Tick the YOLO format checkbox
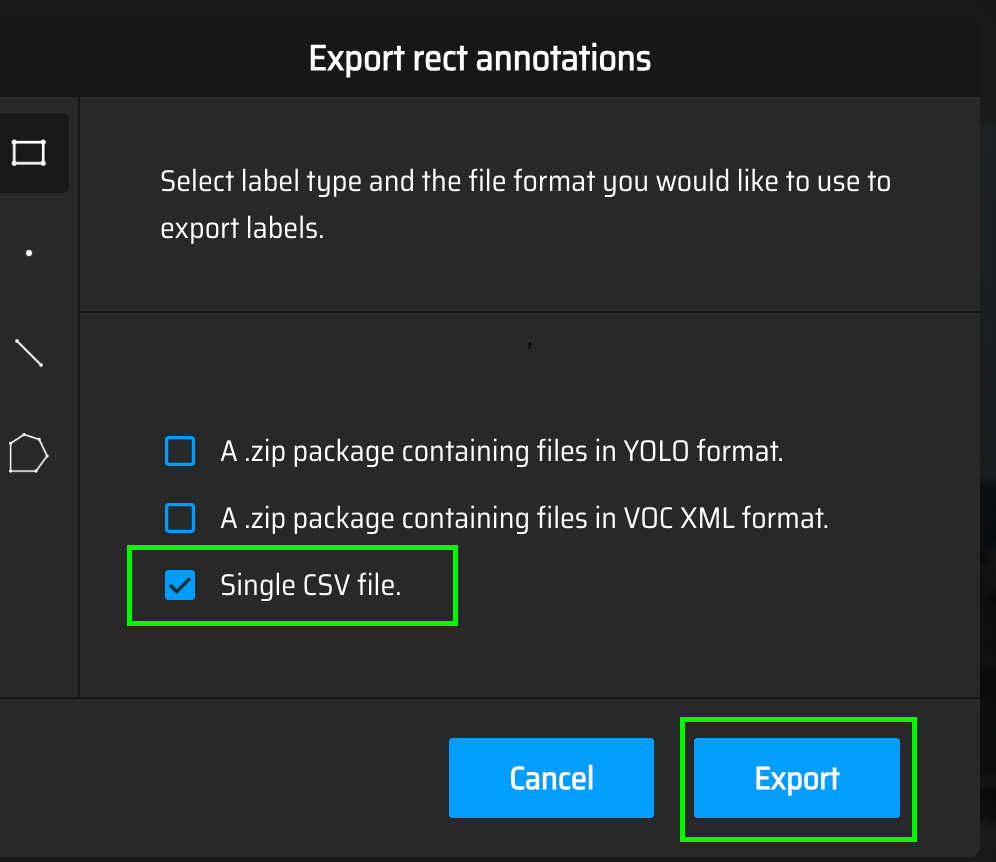Viewport: 996px width, 862px height. pos(180,451)
